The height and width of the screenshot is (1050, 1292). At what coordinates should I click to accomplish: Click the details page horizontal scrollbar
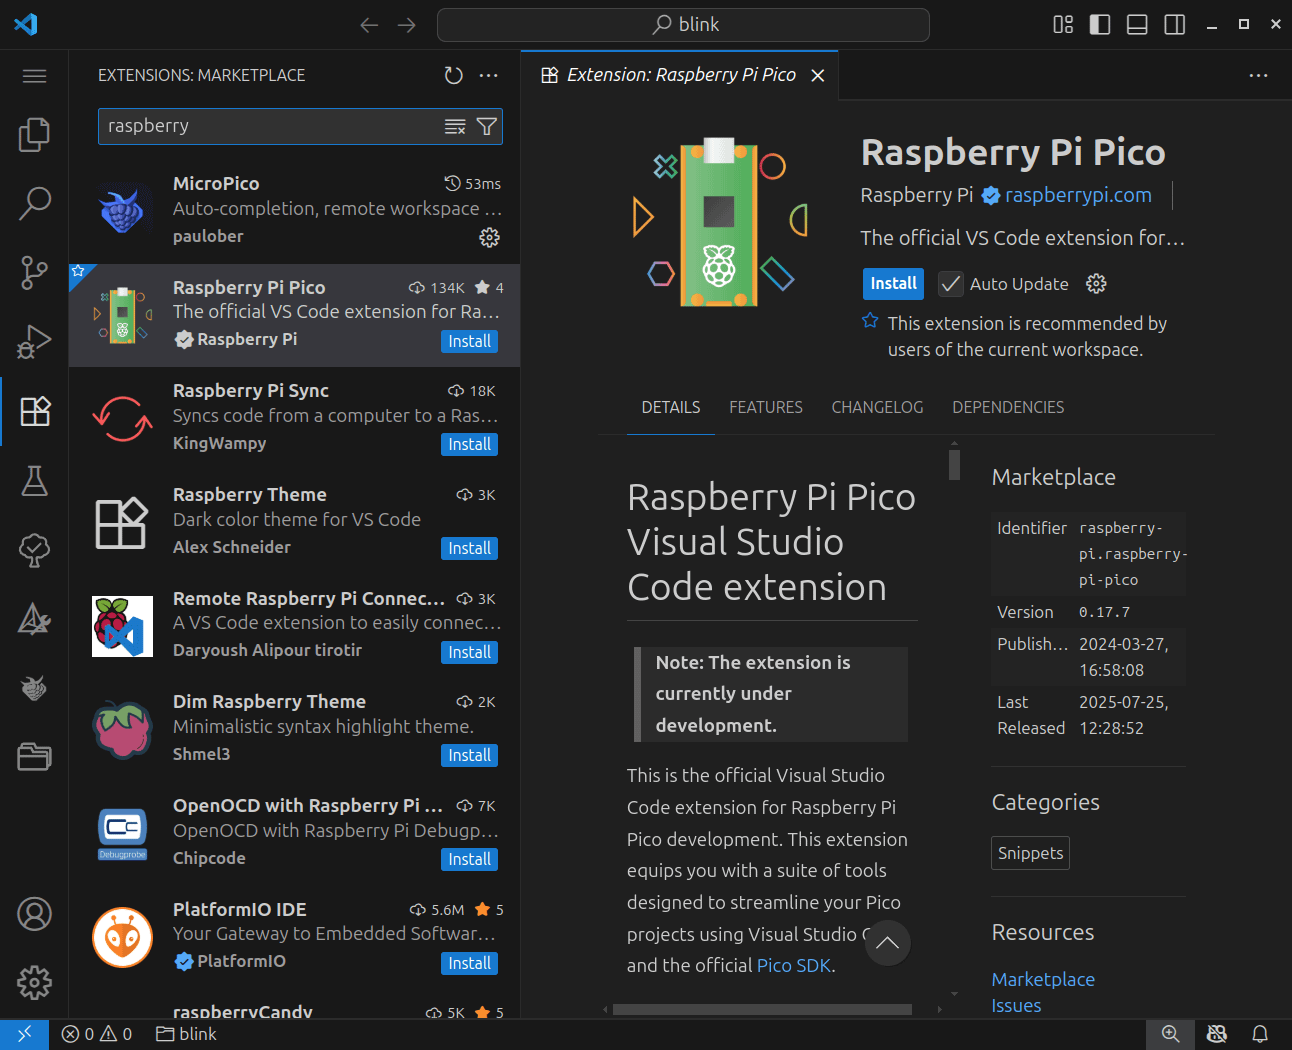[762, 1010]
